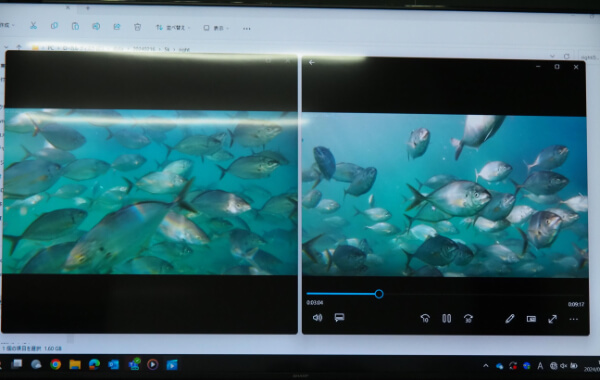
Task: Click the left window's fish video
Action: pyautogui.click(x=150, y=192)
